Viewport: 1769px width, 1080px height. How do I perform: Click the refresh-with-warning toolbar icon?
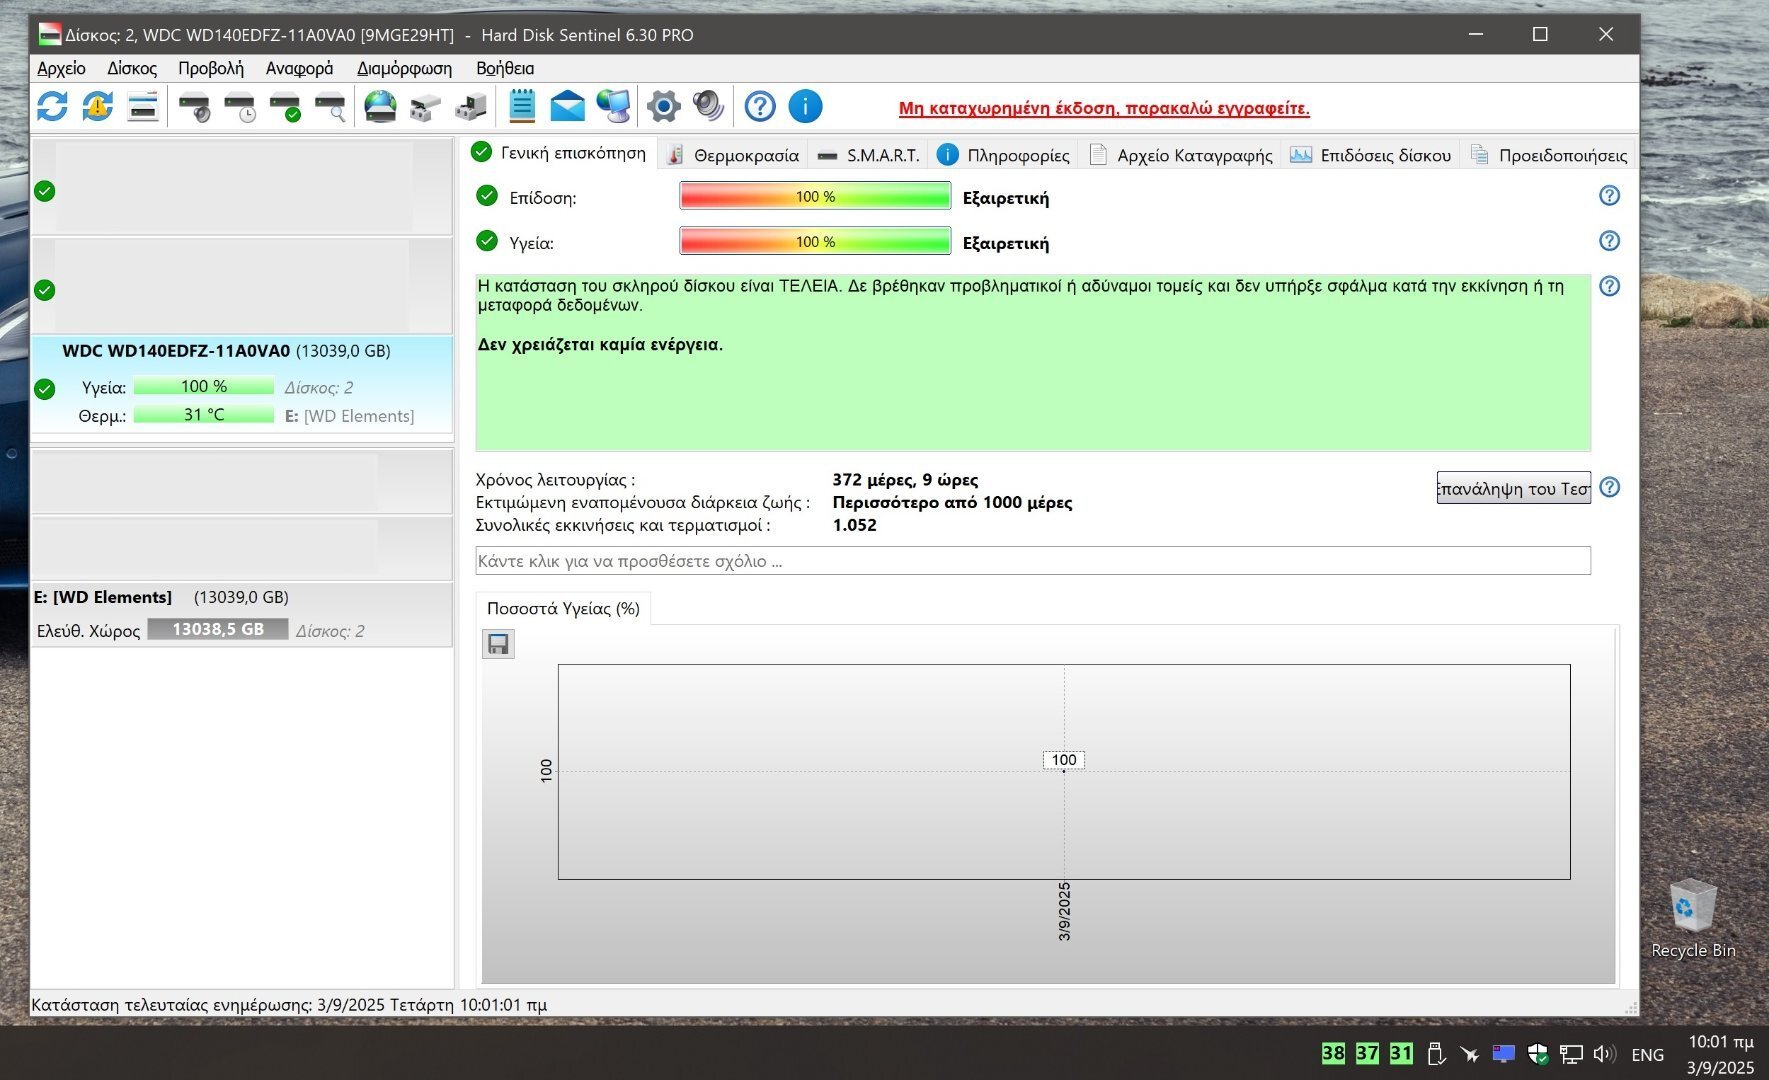[97, 106]
